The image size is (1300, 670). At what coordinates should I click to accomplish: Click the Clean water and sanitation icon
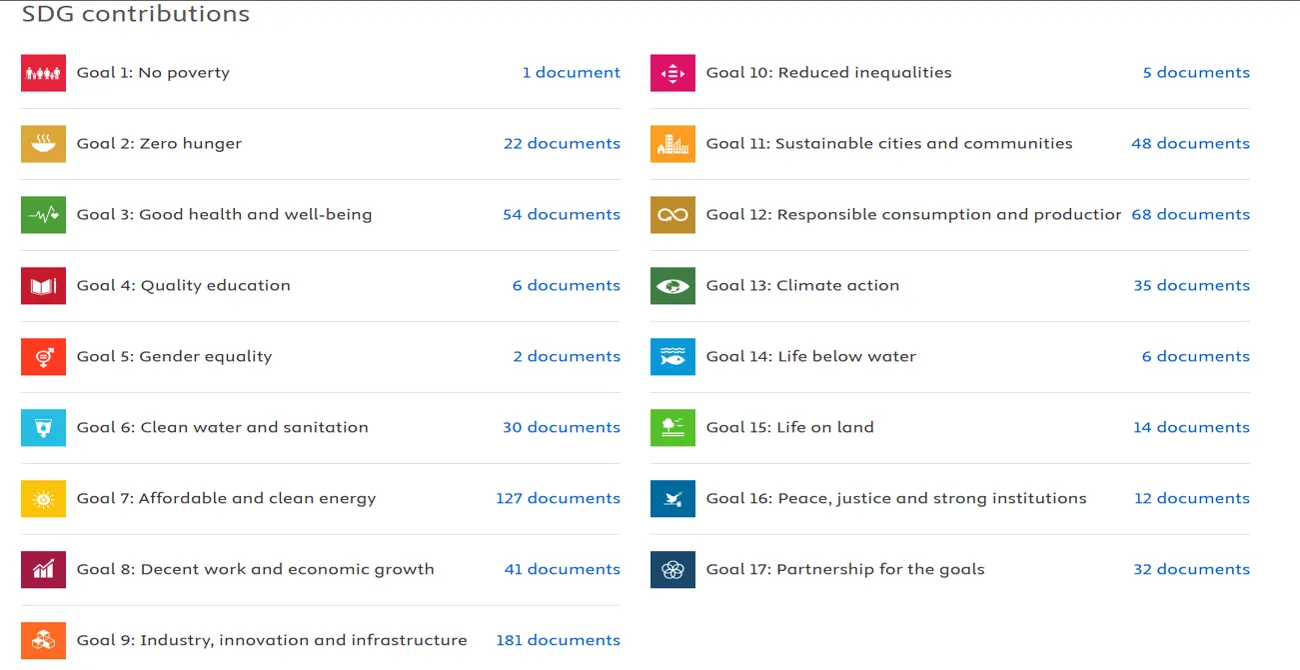point(43,428)
